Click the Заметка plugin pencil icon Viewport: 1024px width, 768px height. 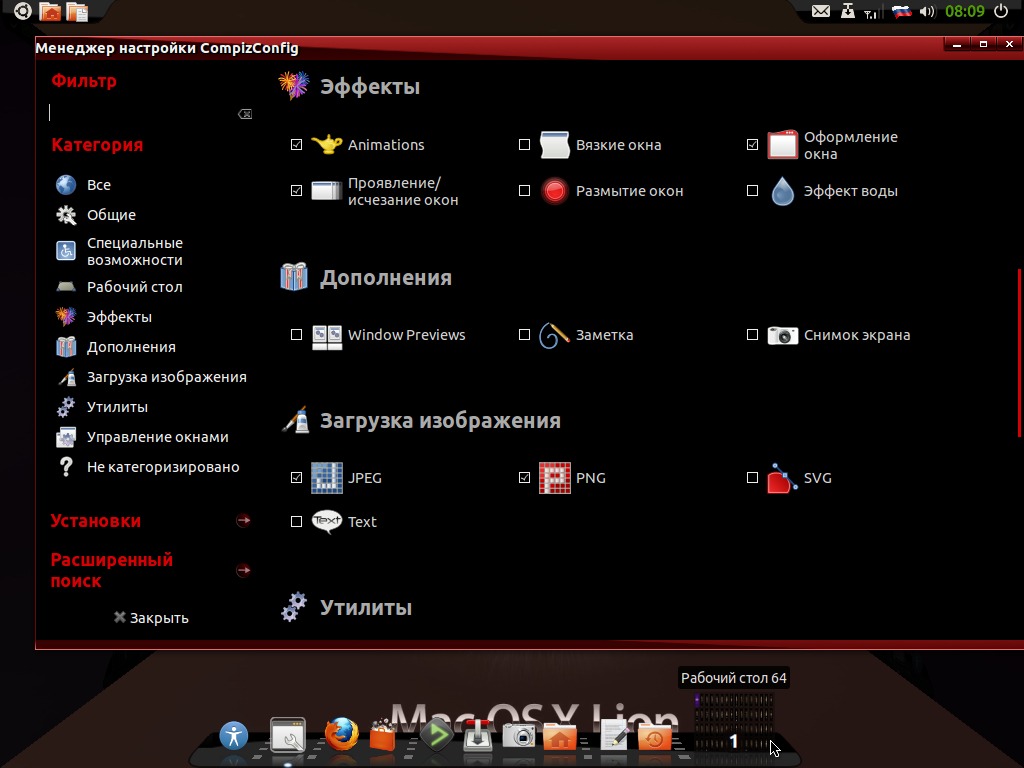[x=554, y=335]
